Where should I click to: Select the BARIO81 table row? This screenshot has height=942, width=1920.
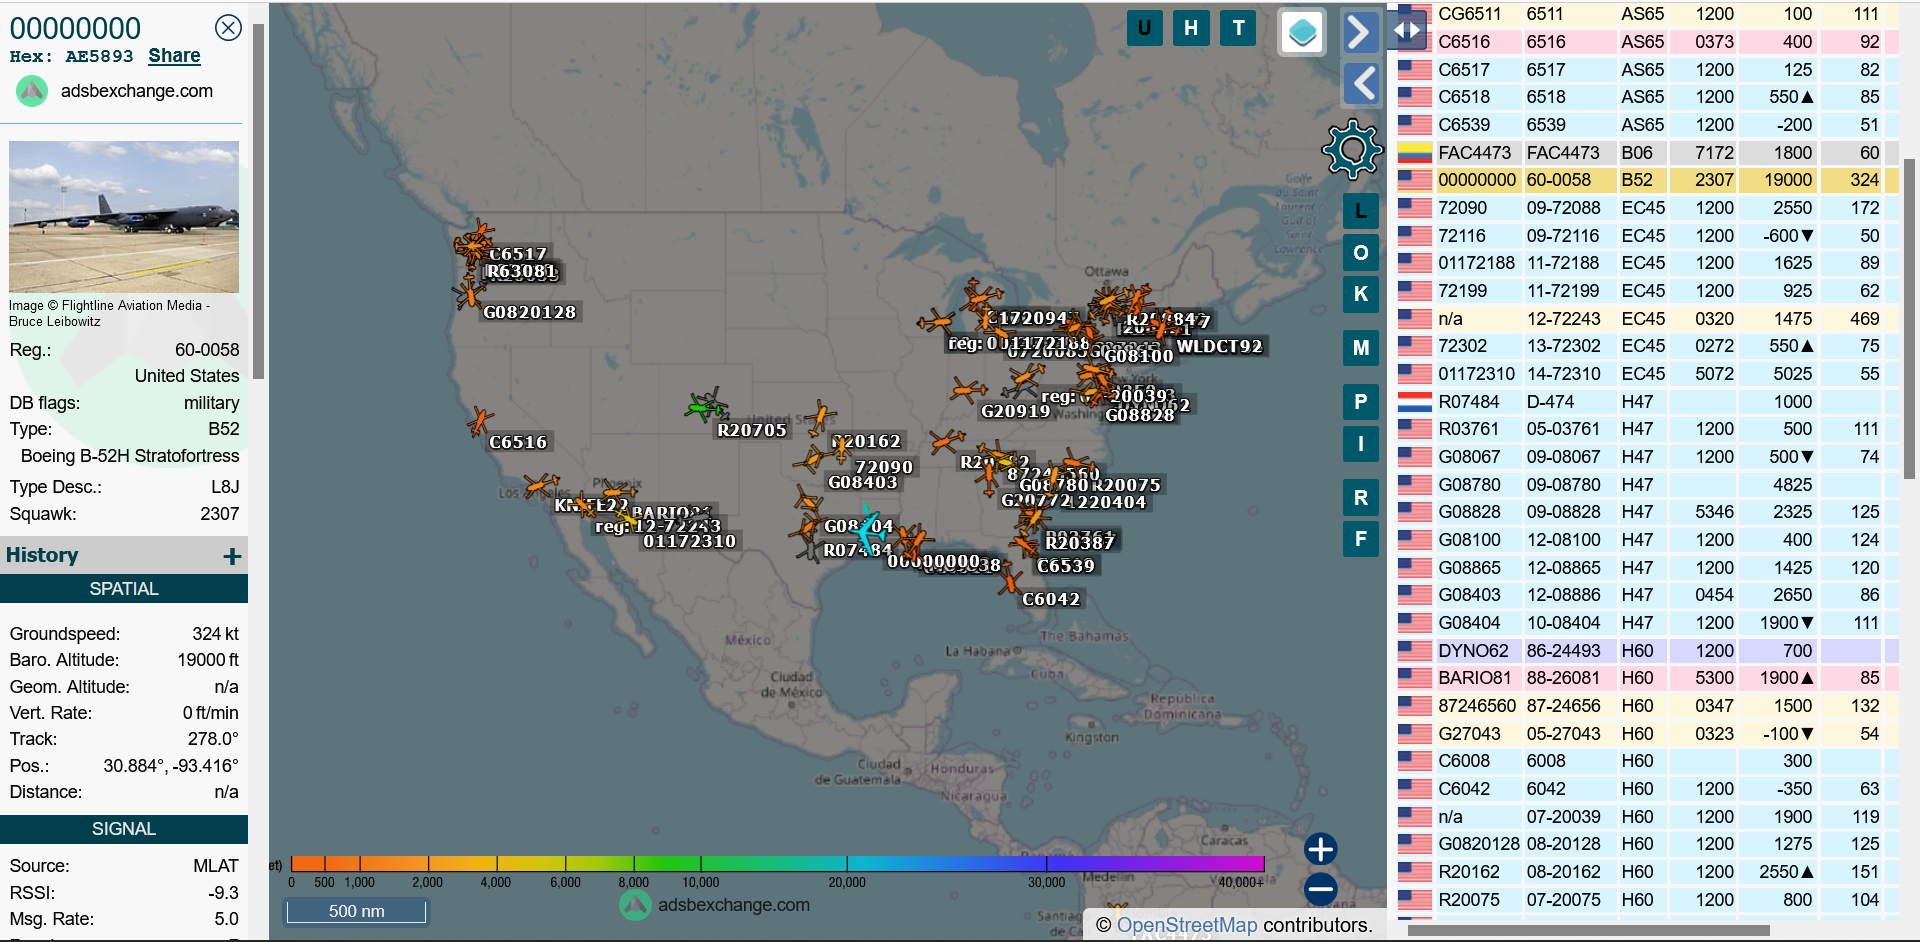pos(1648,678)
